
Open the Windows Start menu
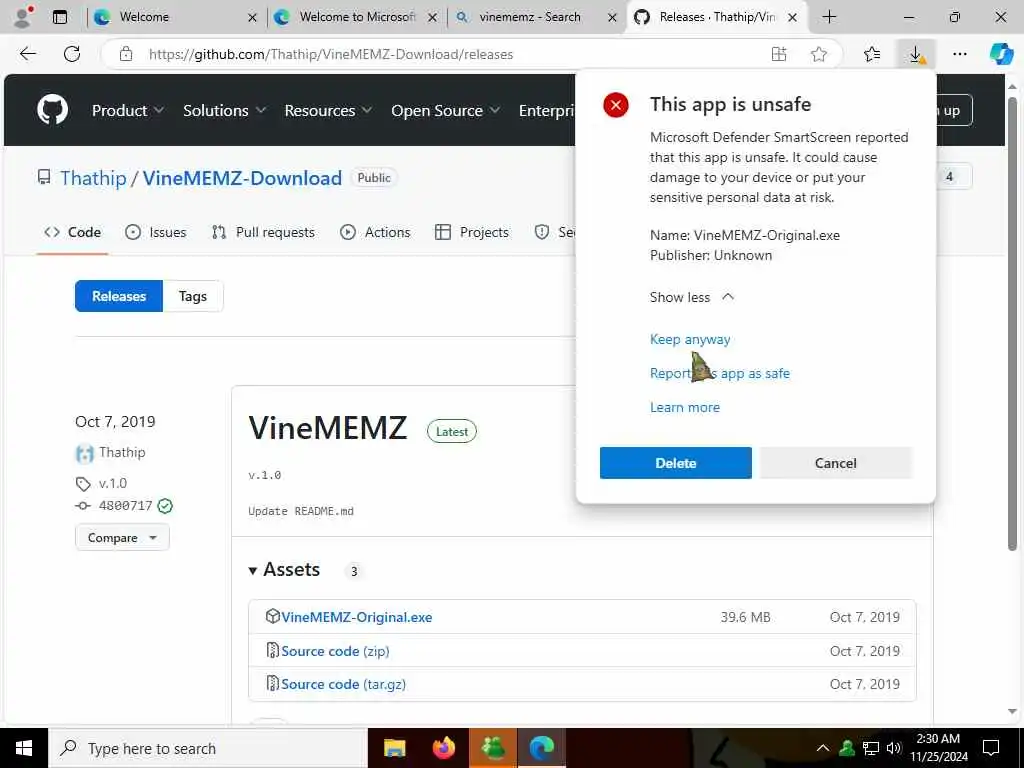pos(24,748)
